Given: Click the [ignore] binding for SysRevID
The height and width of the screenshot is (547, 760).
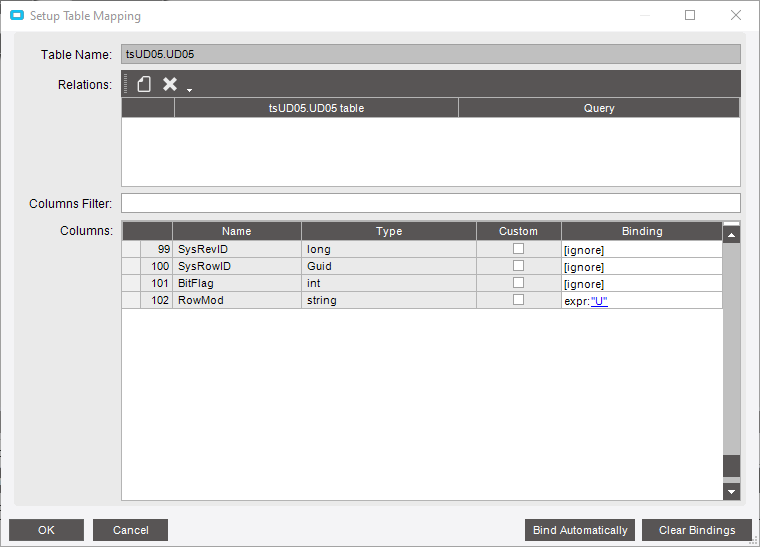Looking at the screenshot, I should coord(642,250).
